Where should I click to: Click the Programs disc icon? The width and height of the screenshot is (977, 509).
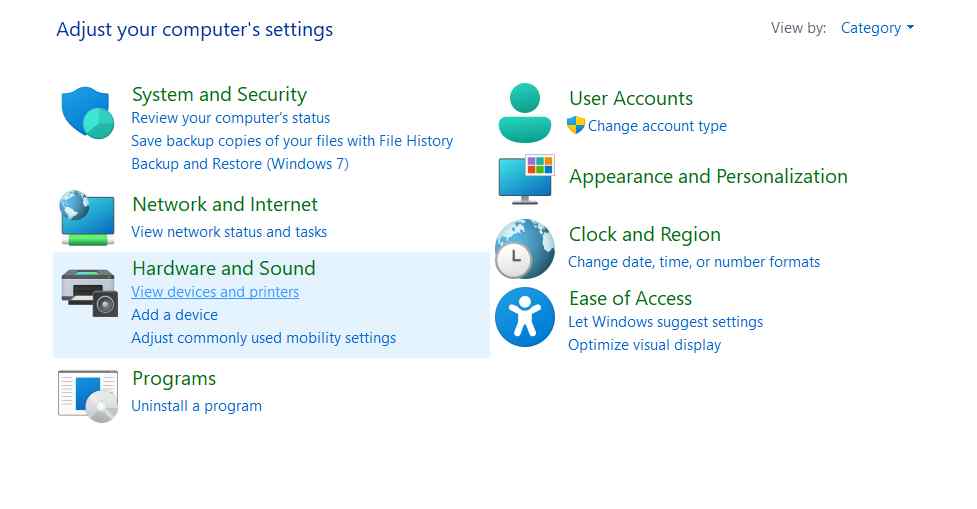click(x=88, y=396)
